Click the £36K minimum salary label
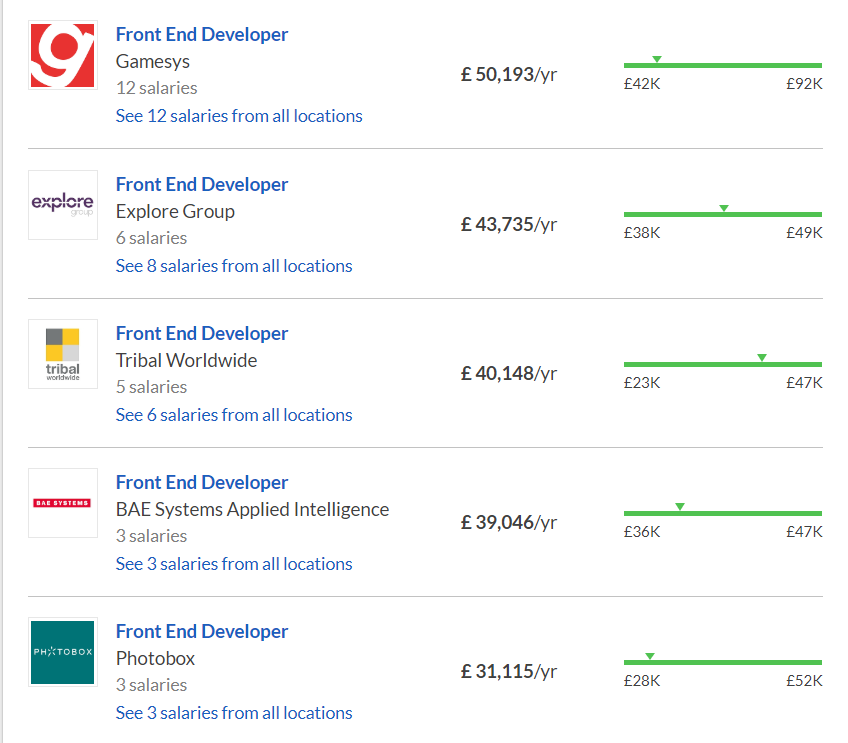848x743 pixels. [642, 532]
